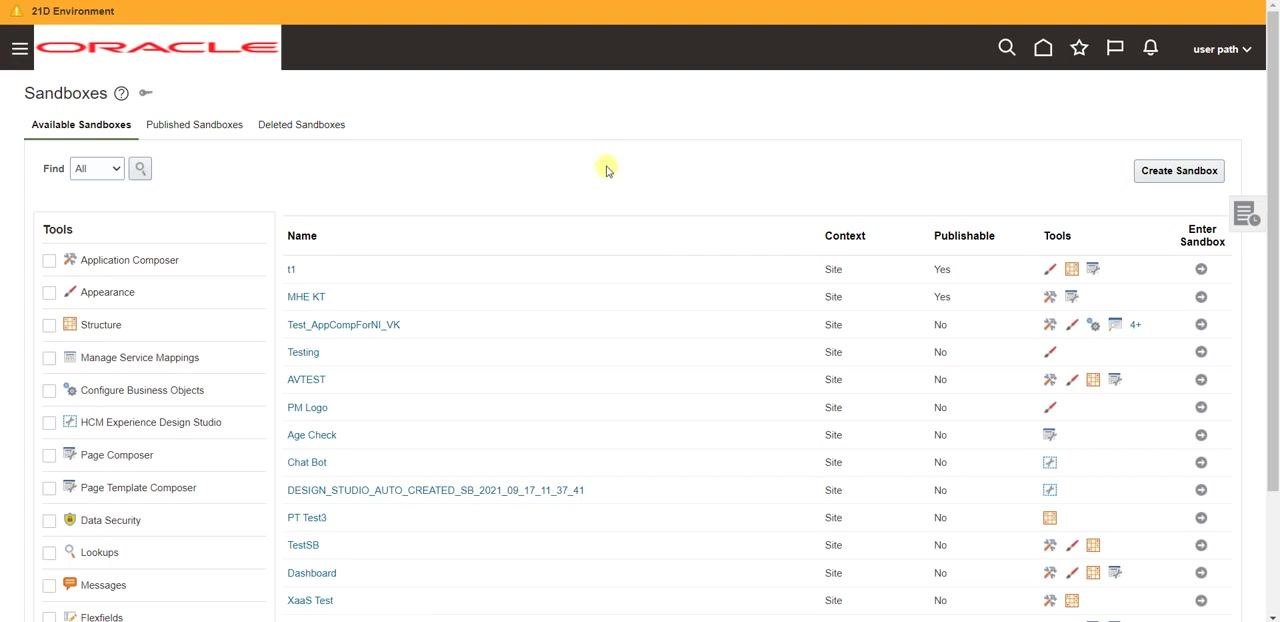
Task: Check the Appearance tool checkbox
Action: coord(49,293)
